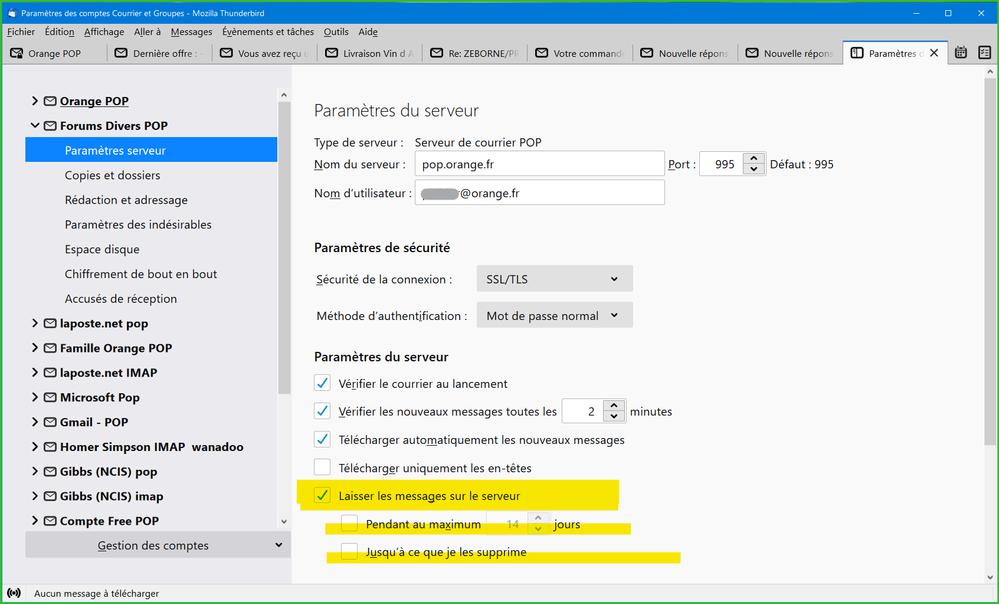Image resolution: width=999 pixels, height=604 pixels.
Task: Decrease the check interval minutes
Action: (x=614, y=417)
